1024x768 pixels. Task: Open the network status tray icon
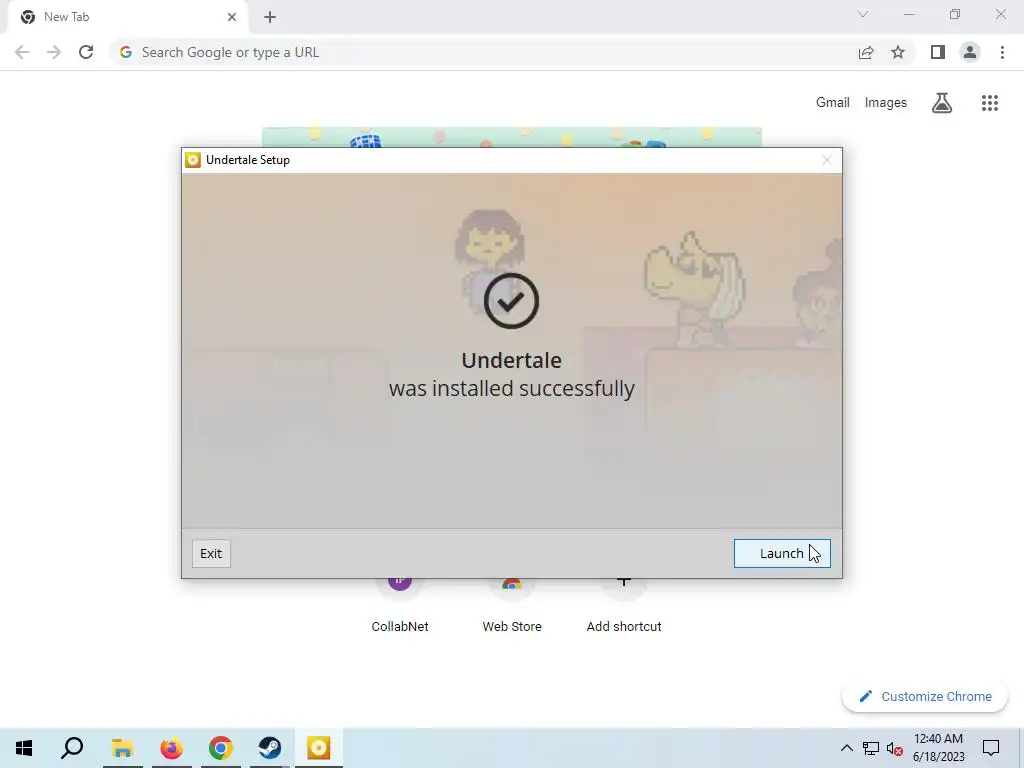pyautogui.click(x=871, y=748)
